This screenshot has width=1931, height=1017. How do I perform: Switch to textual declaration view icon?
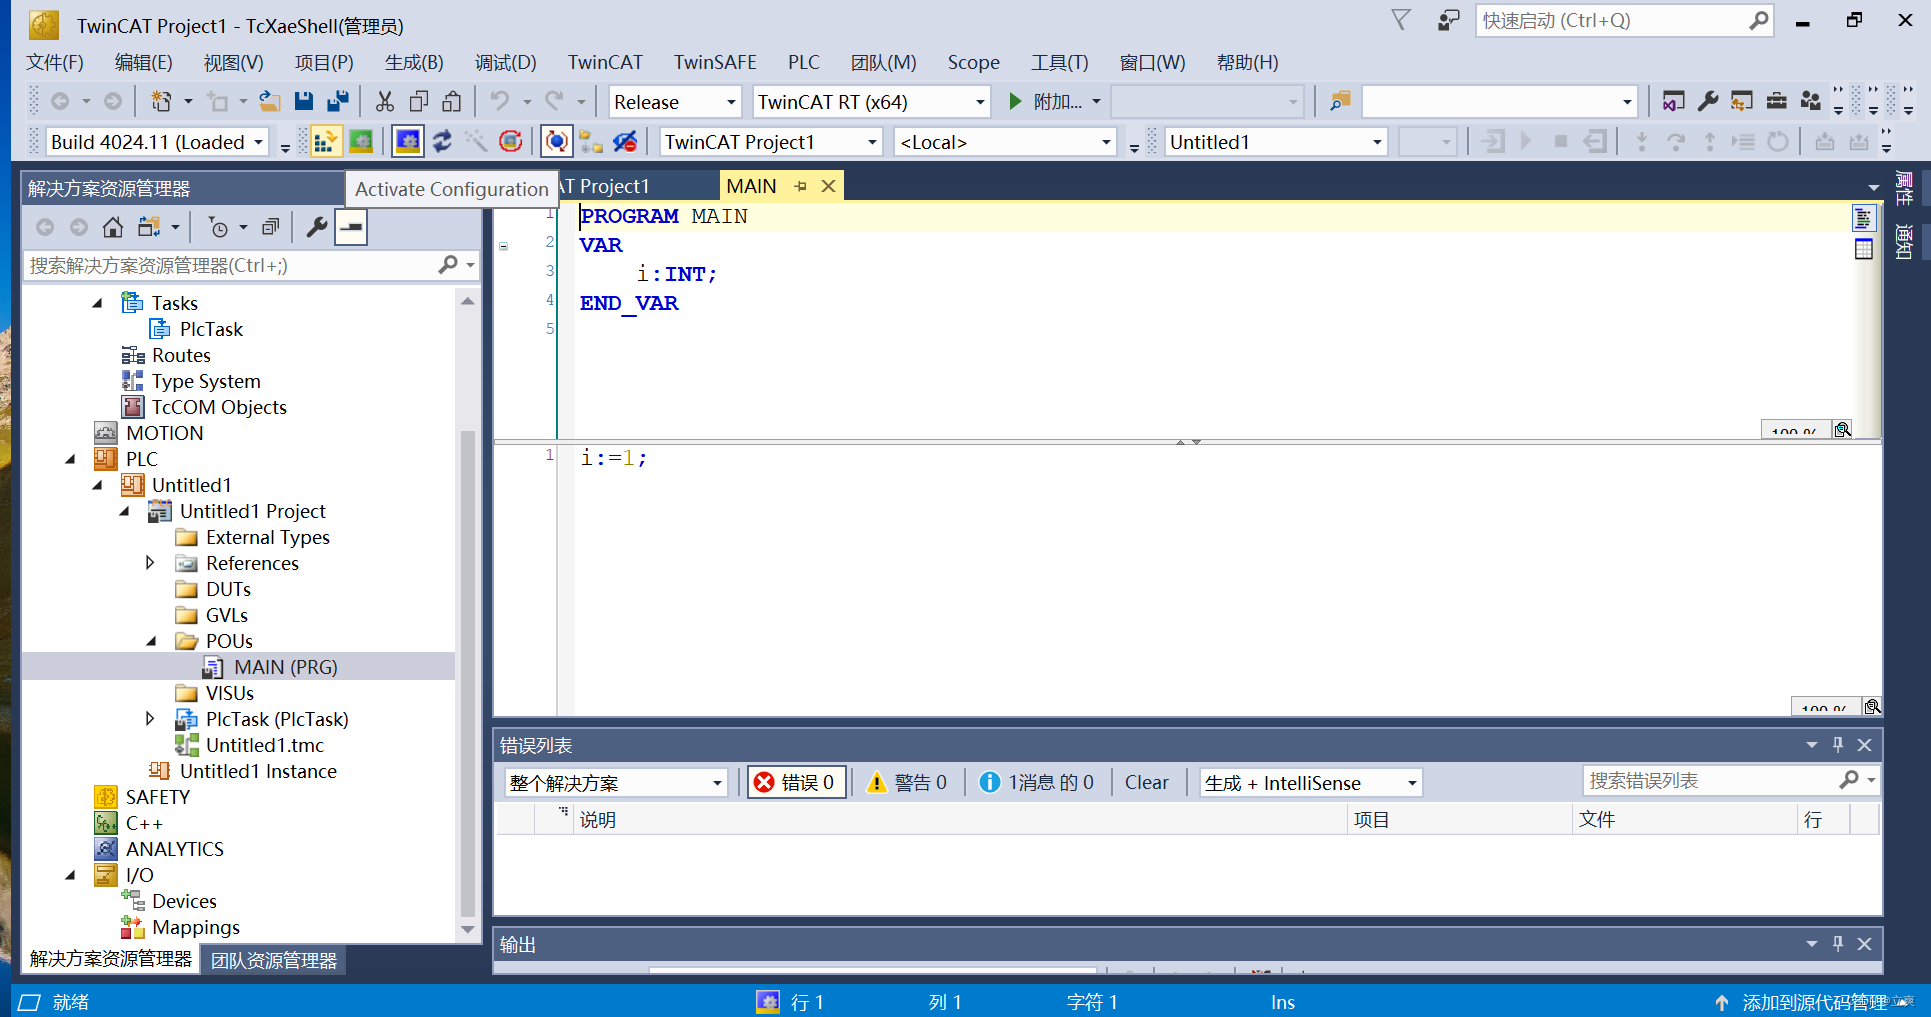pos(1864,217)
